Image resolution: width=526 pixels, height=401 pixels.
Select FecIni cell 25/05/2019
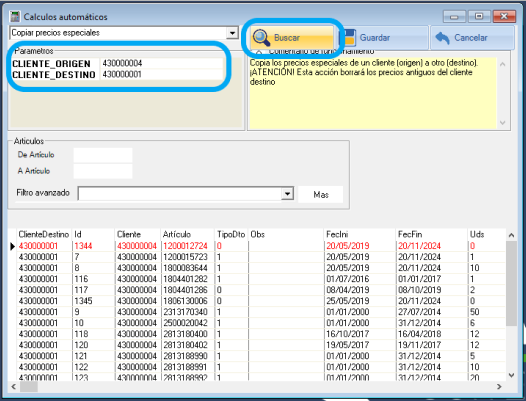click(x=360, y=301)
